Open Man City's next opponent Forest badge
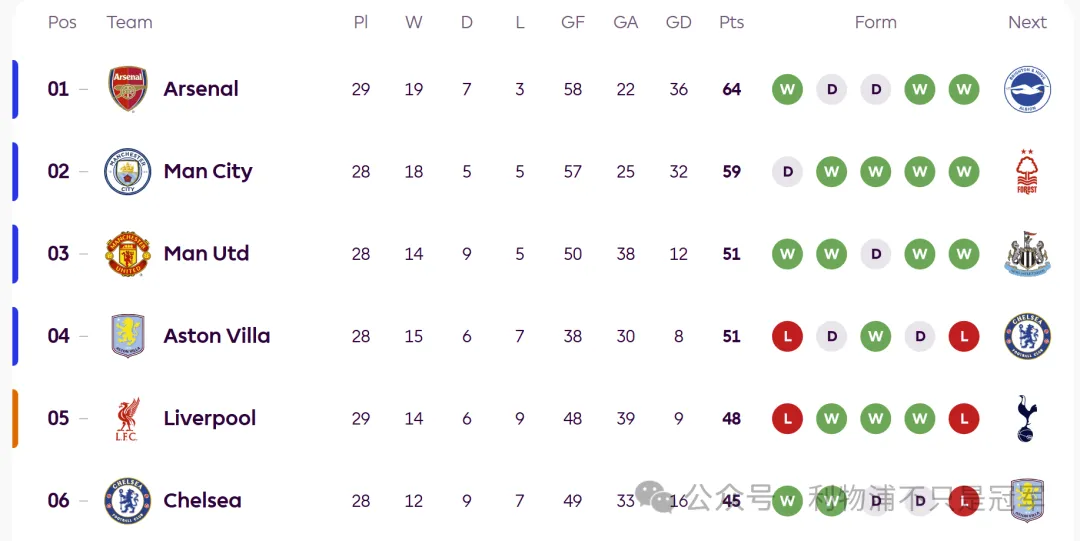Image resolution: width=1080 pixels, height=541 pixels. click(x=1027, y=172)
